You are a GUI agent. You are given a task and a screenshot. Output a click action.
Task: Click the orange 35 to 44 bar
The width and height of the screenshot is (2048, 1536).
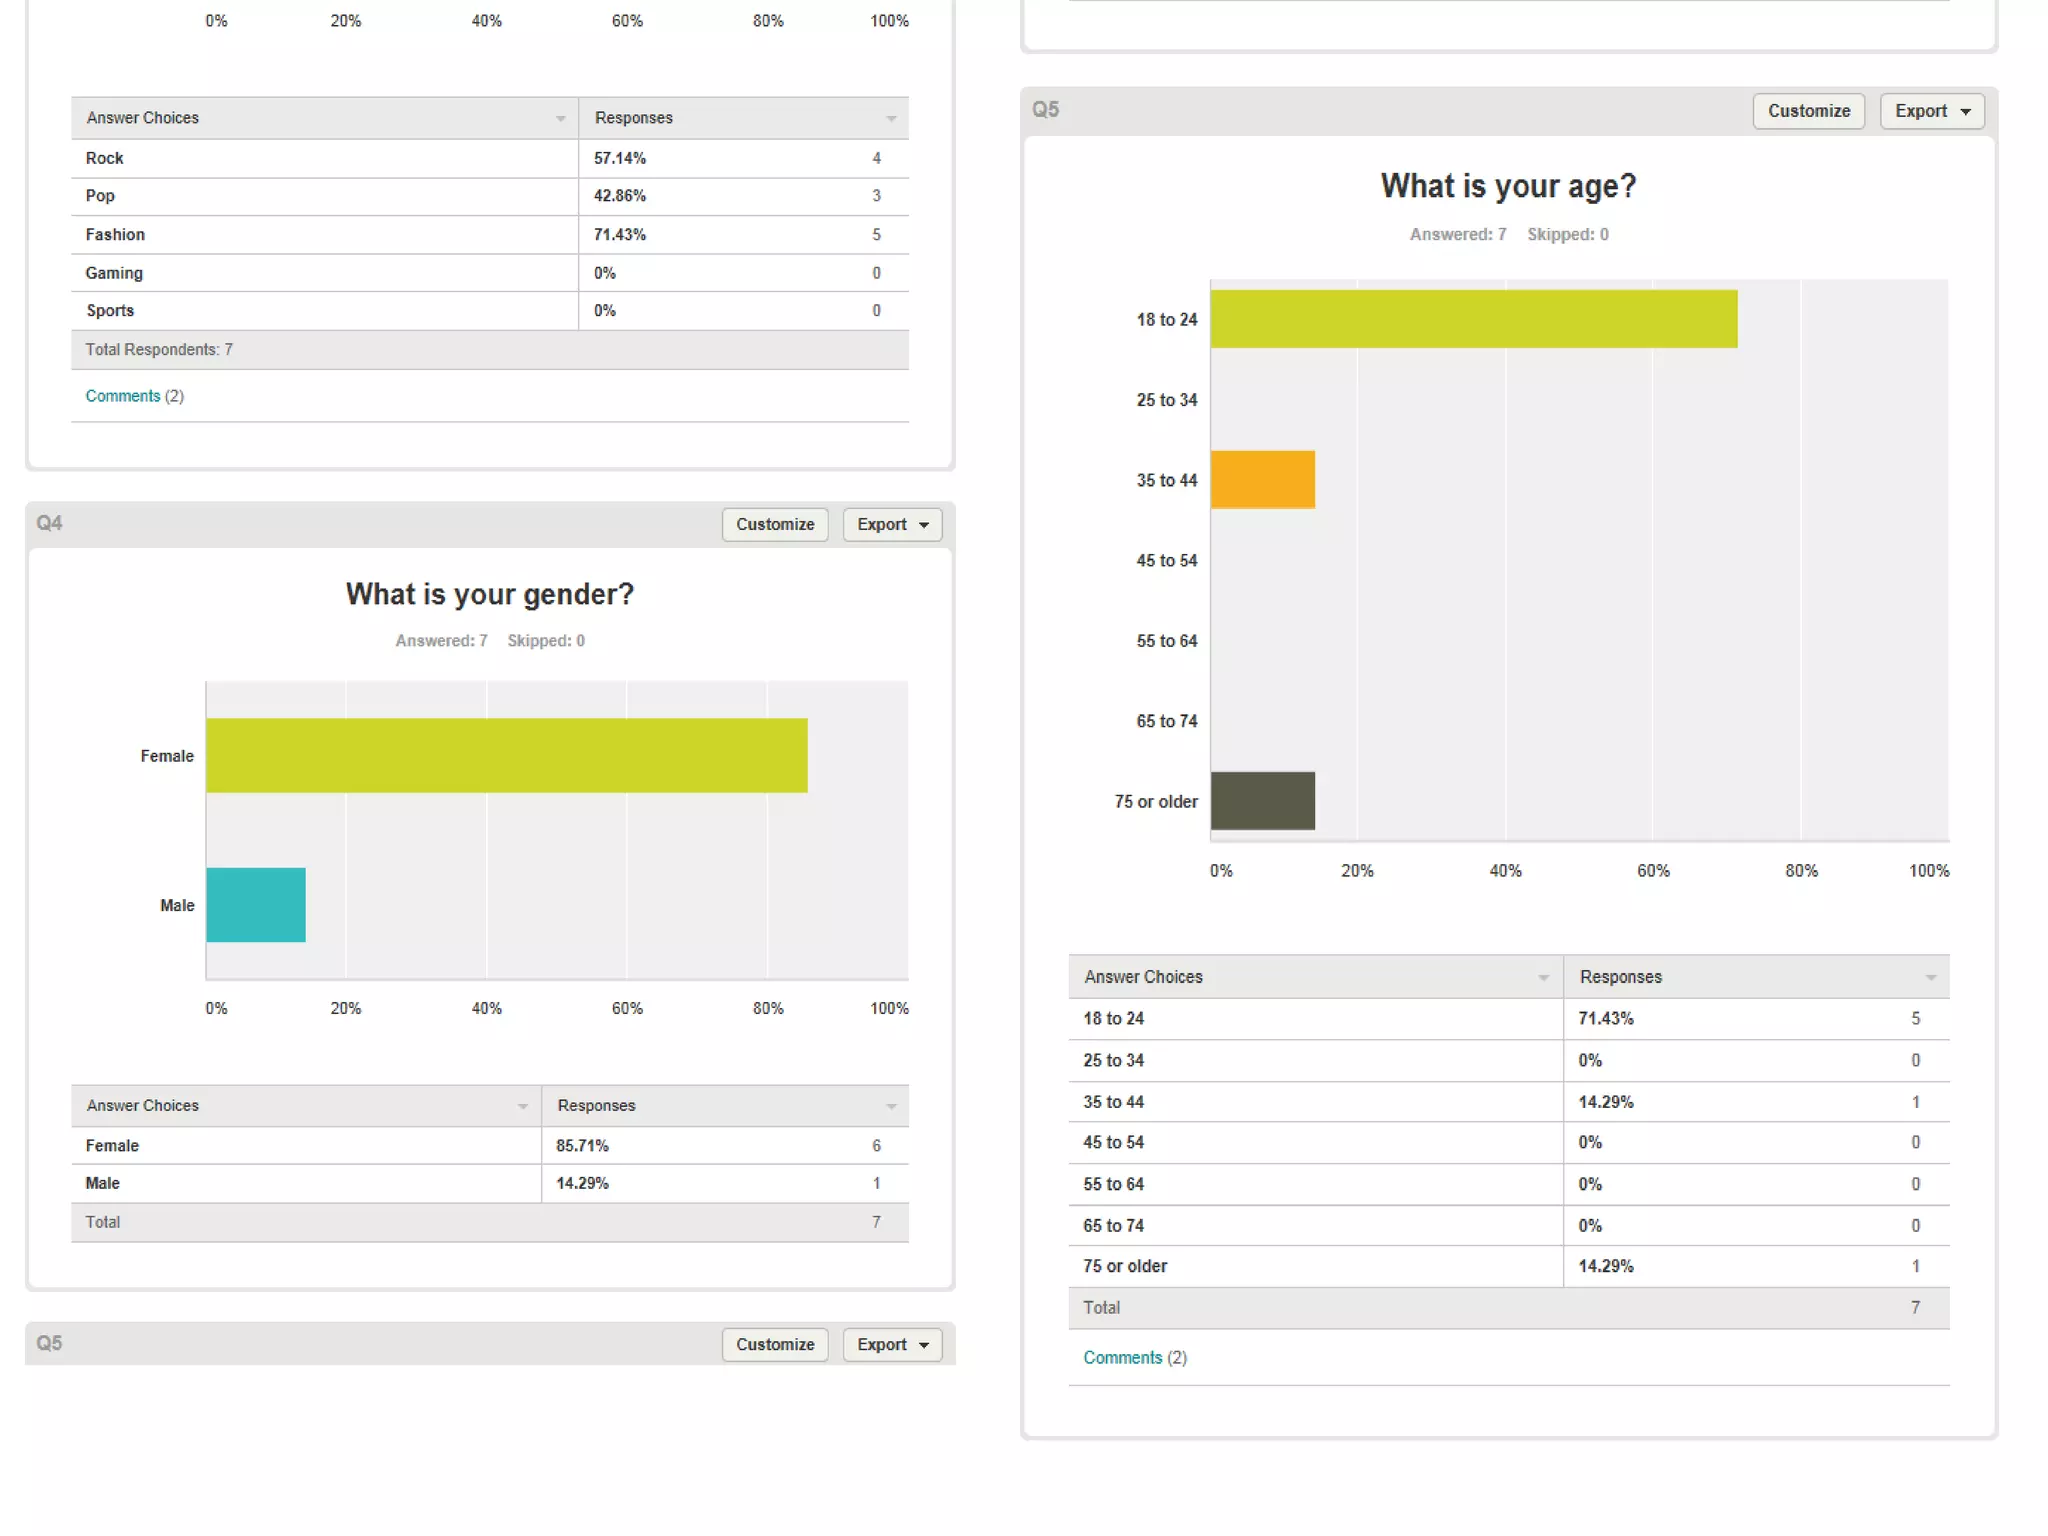pyautogui.click(x=1262, y=479)
